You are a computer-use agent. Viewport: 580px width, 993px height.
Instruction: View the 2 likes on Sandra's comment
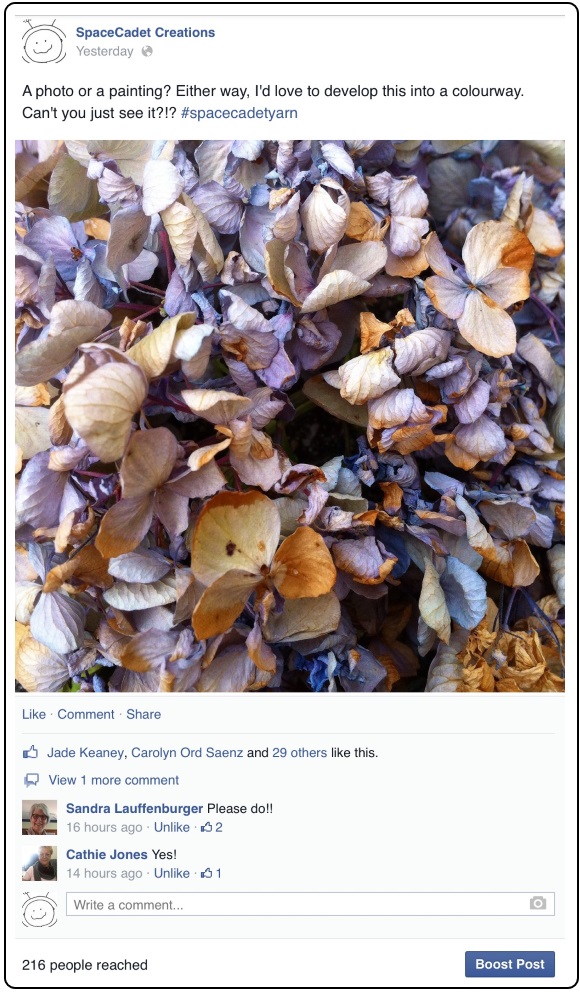click(x=212, y=827)
